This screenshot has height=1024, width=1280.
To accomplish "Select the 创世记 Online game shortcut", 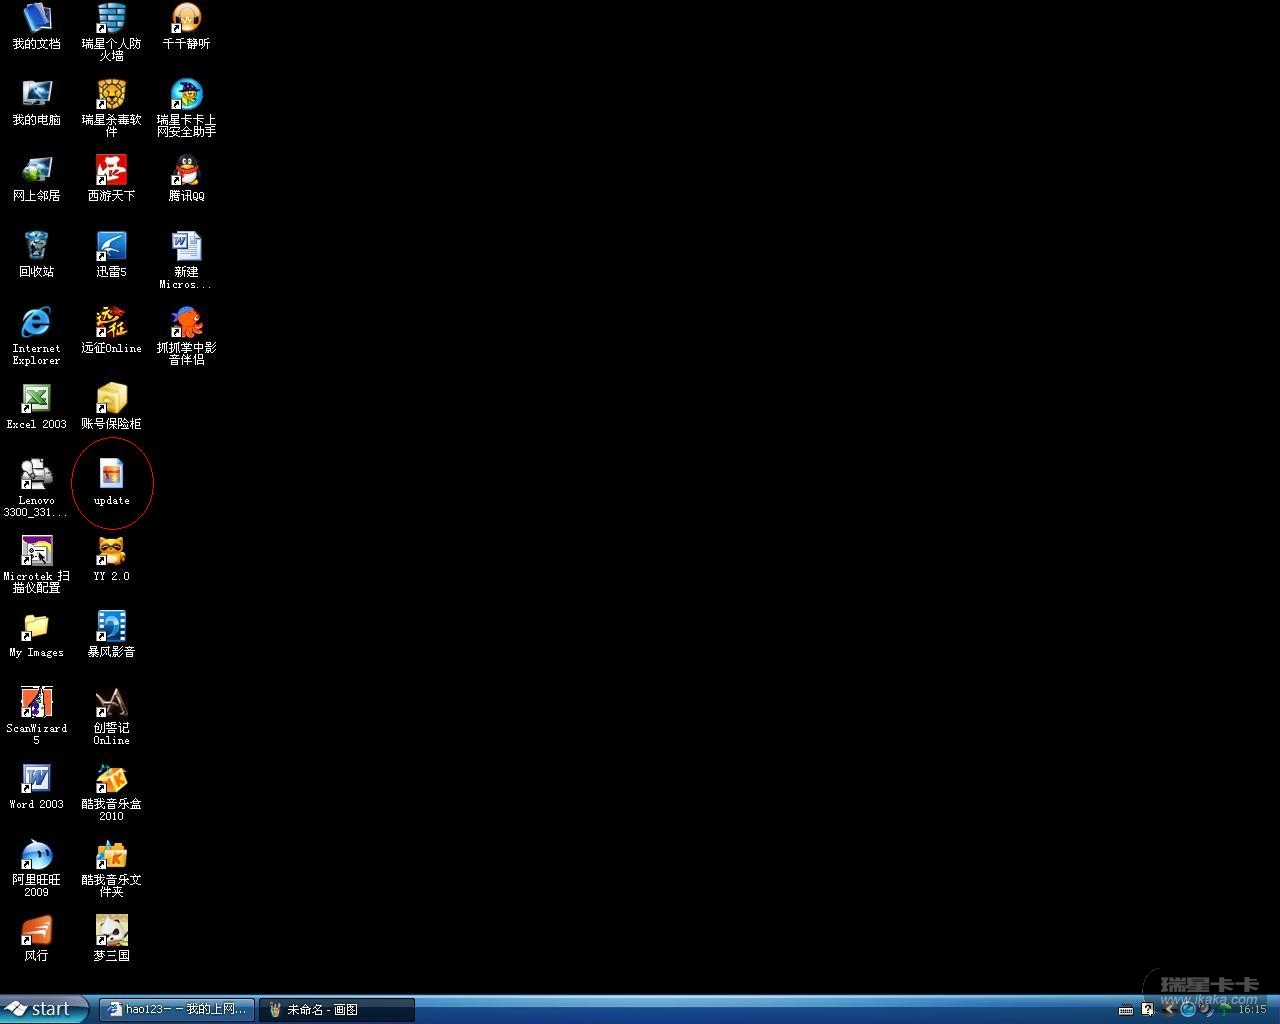I will pos(111,716).
